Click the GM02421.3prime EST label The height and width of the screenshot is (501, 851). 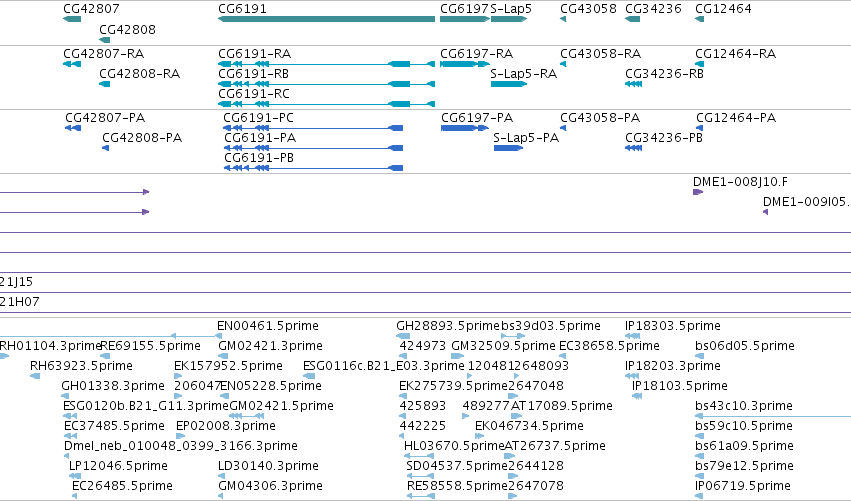(x=270, y=346)
